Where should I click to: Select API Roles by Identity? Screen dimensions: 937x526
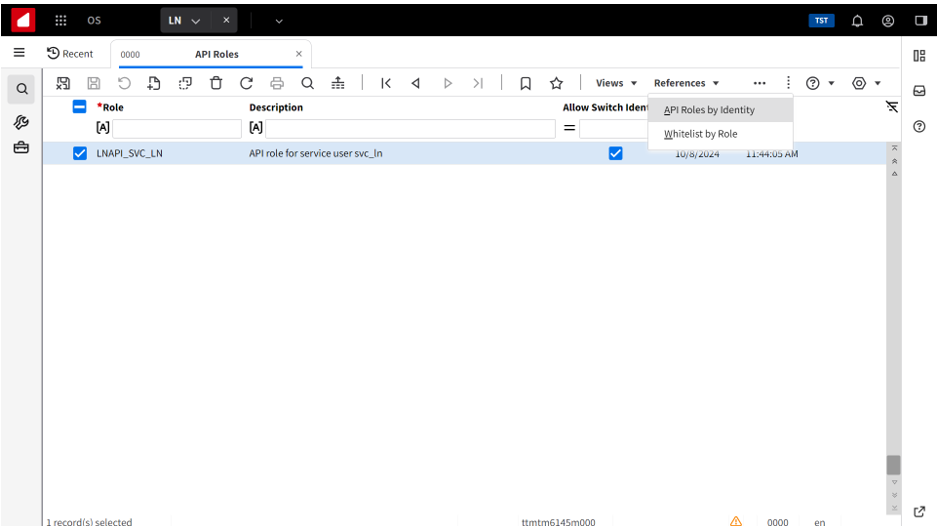click(709, 110)
